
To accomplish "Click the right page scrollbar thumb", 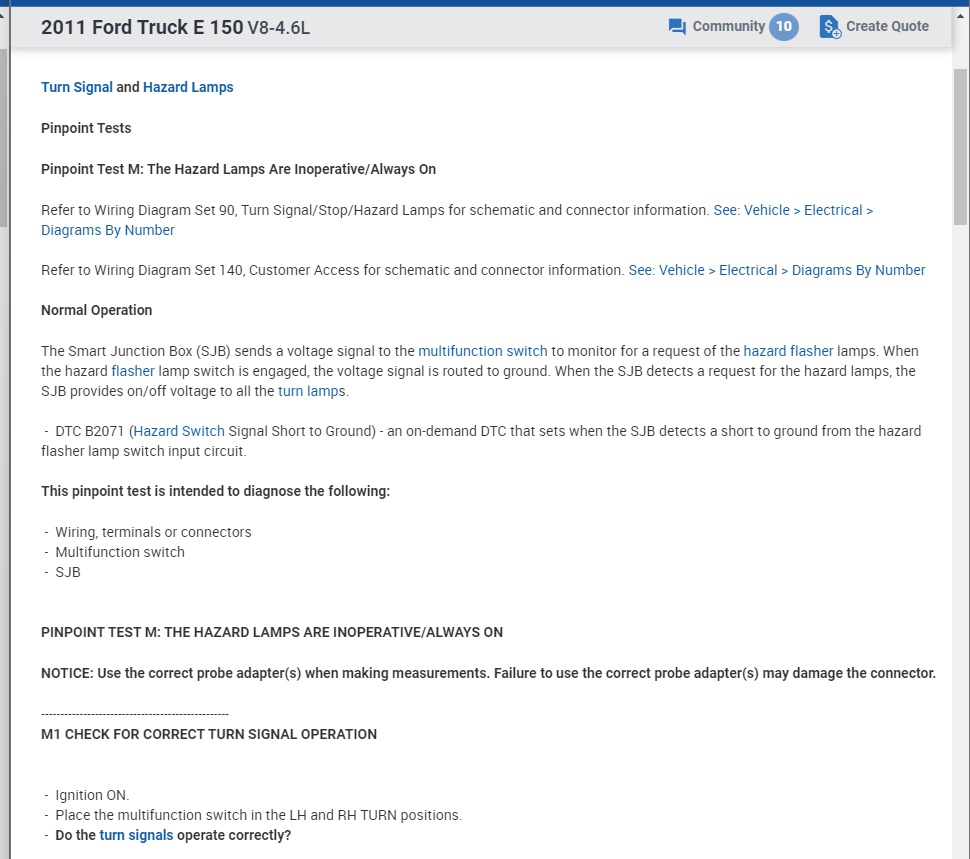I will (960, 147).
